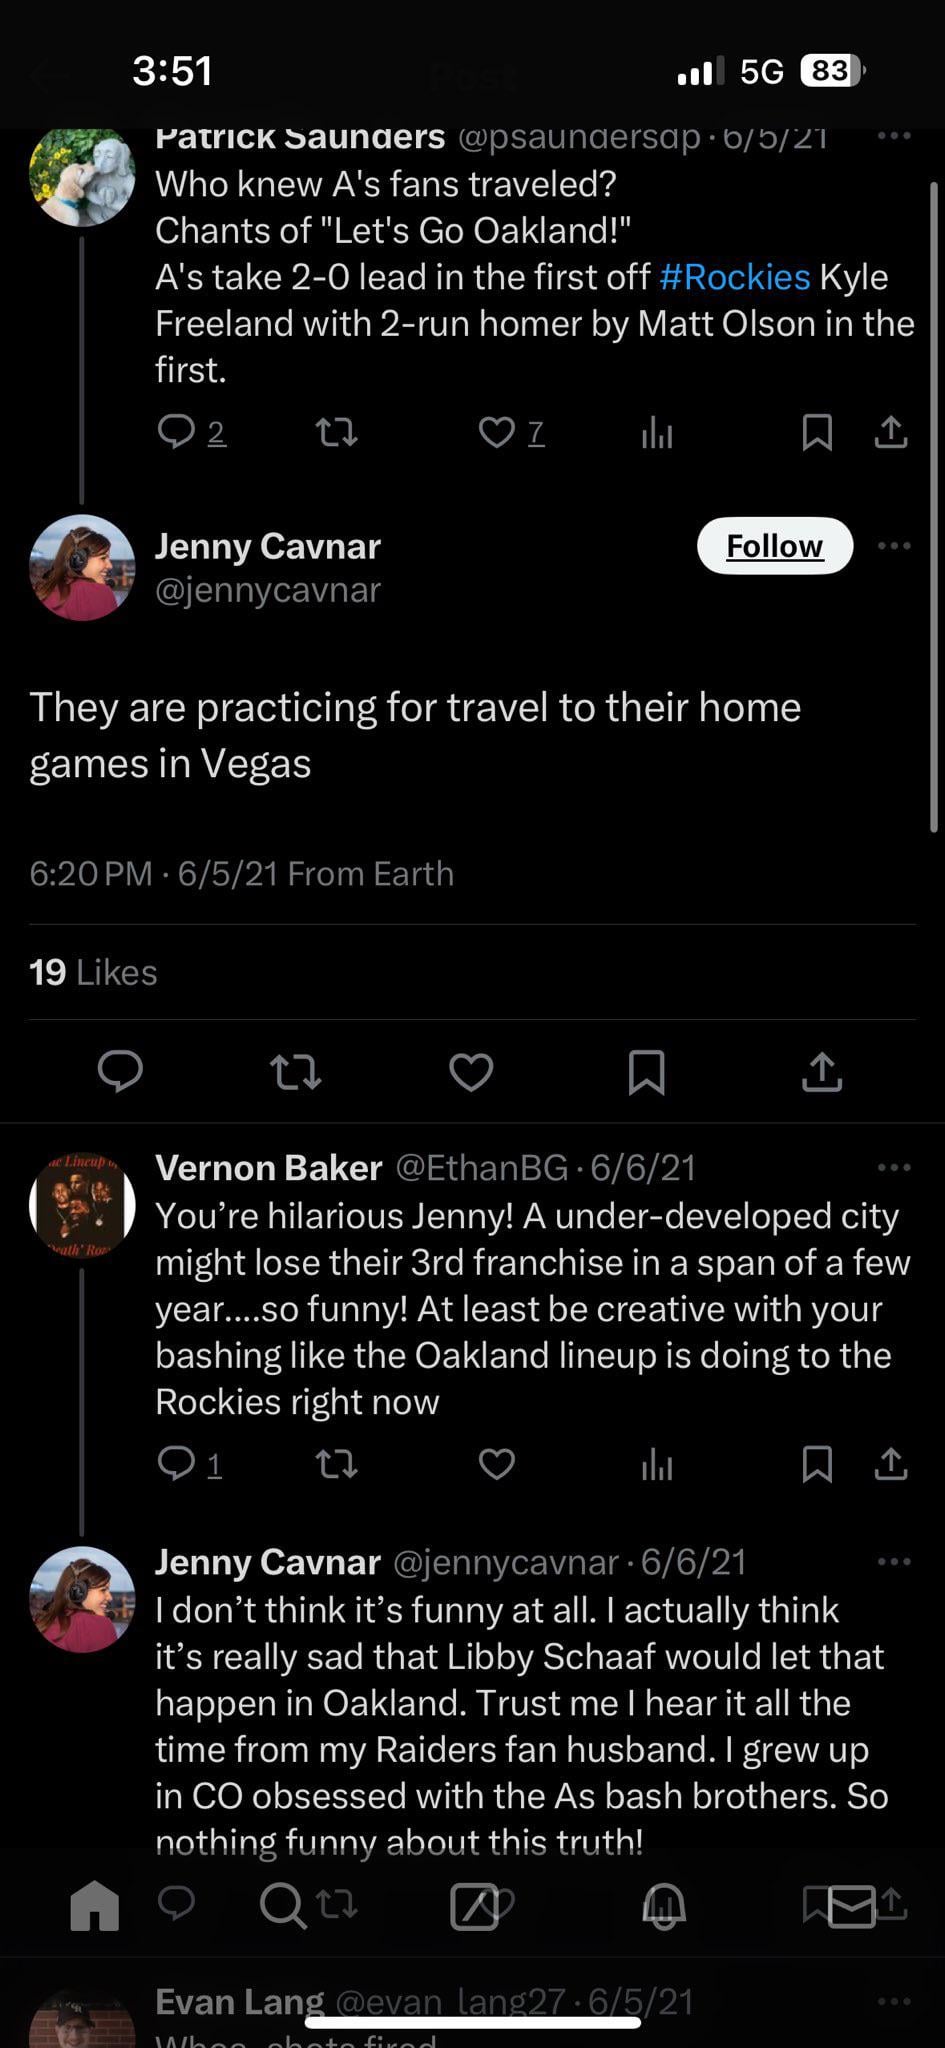
Task: Open the #Rockies hashtag link
Action: pyautogui.click(x=735, y=277)
